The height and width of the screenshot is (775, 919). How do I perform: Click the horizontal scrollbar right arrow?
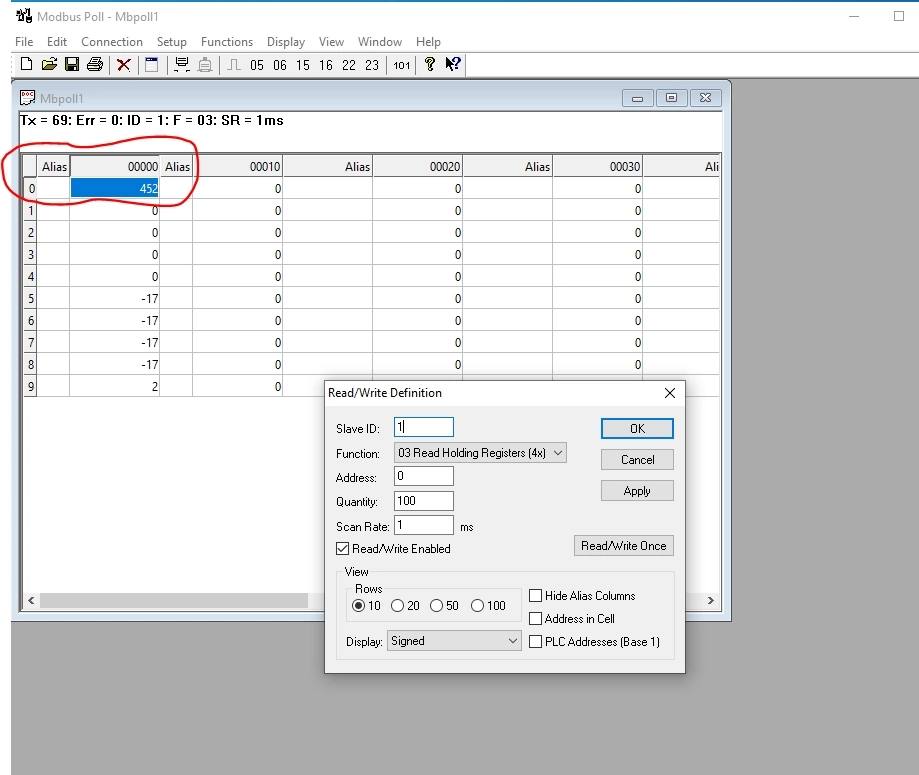pyautogui.click(x=710, y=600)
